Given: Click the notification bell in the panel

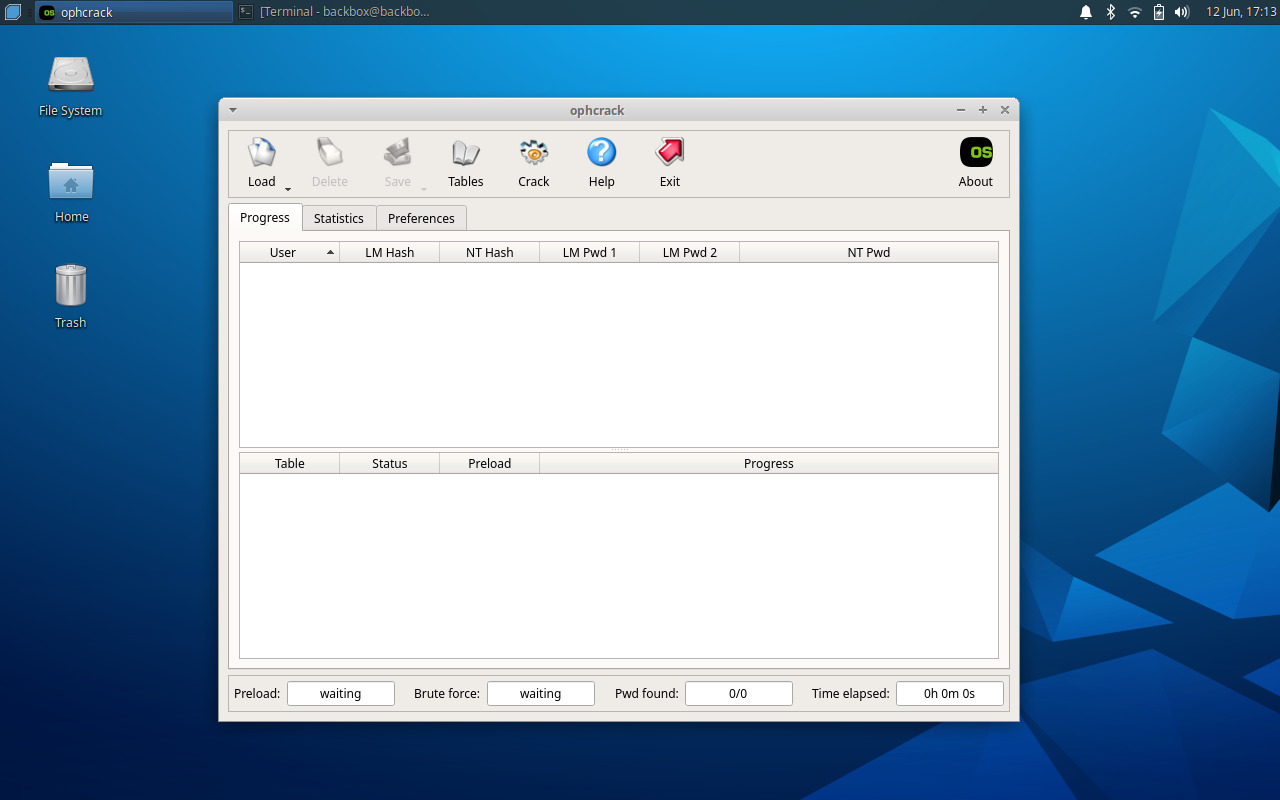Looking at the screenshot, I should tap(1086, 12).
